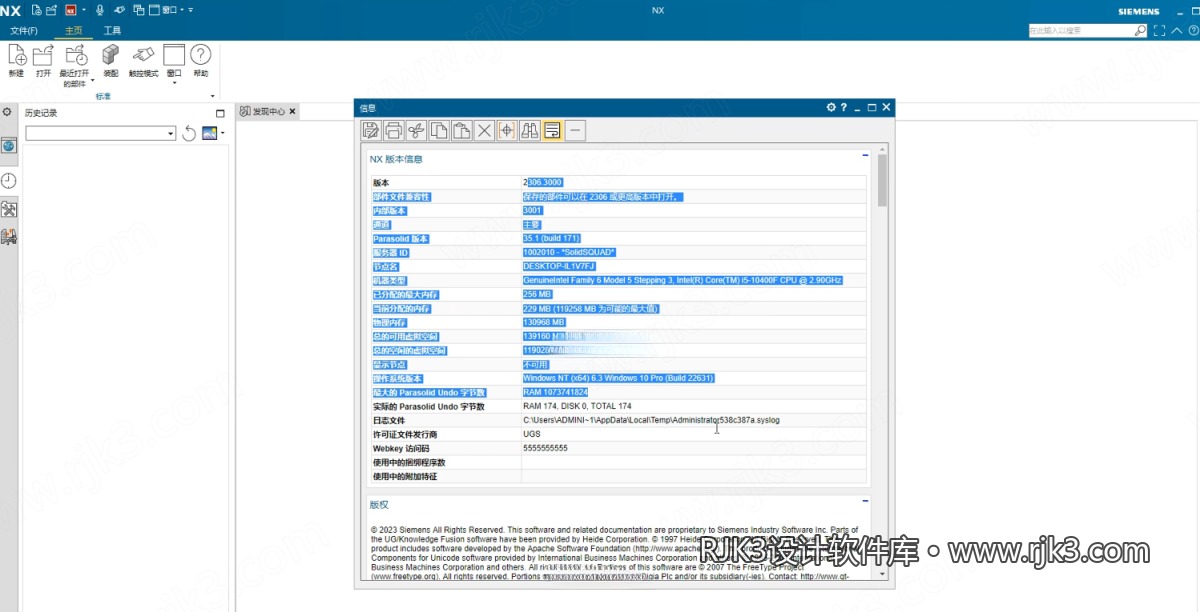This screenshot has width=1200, height=612.
Task: Click the picture view icon in 历史记录 panel
Action: 209,133
